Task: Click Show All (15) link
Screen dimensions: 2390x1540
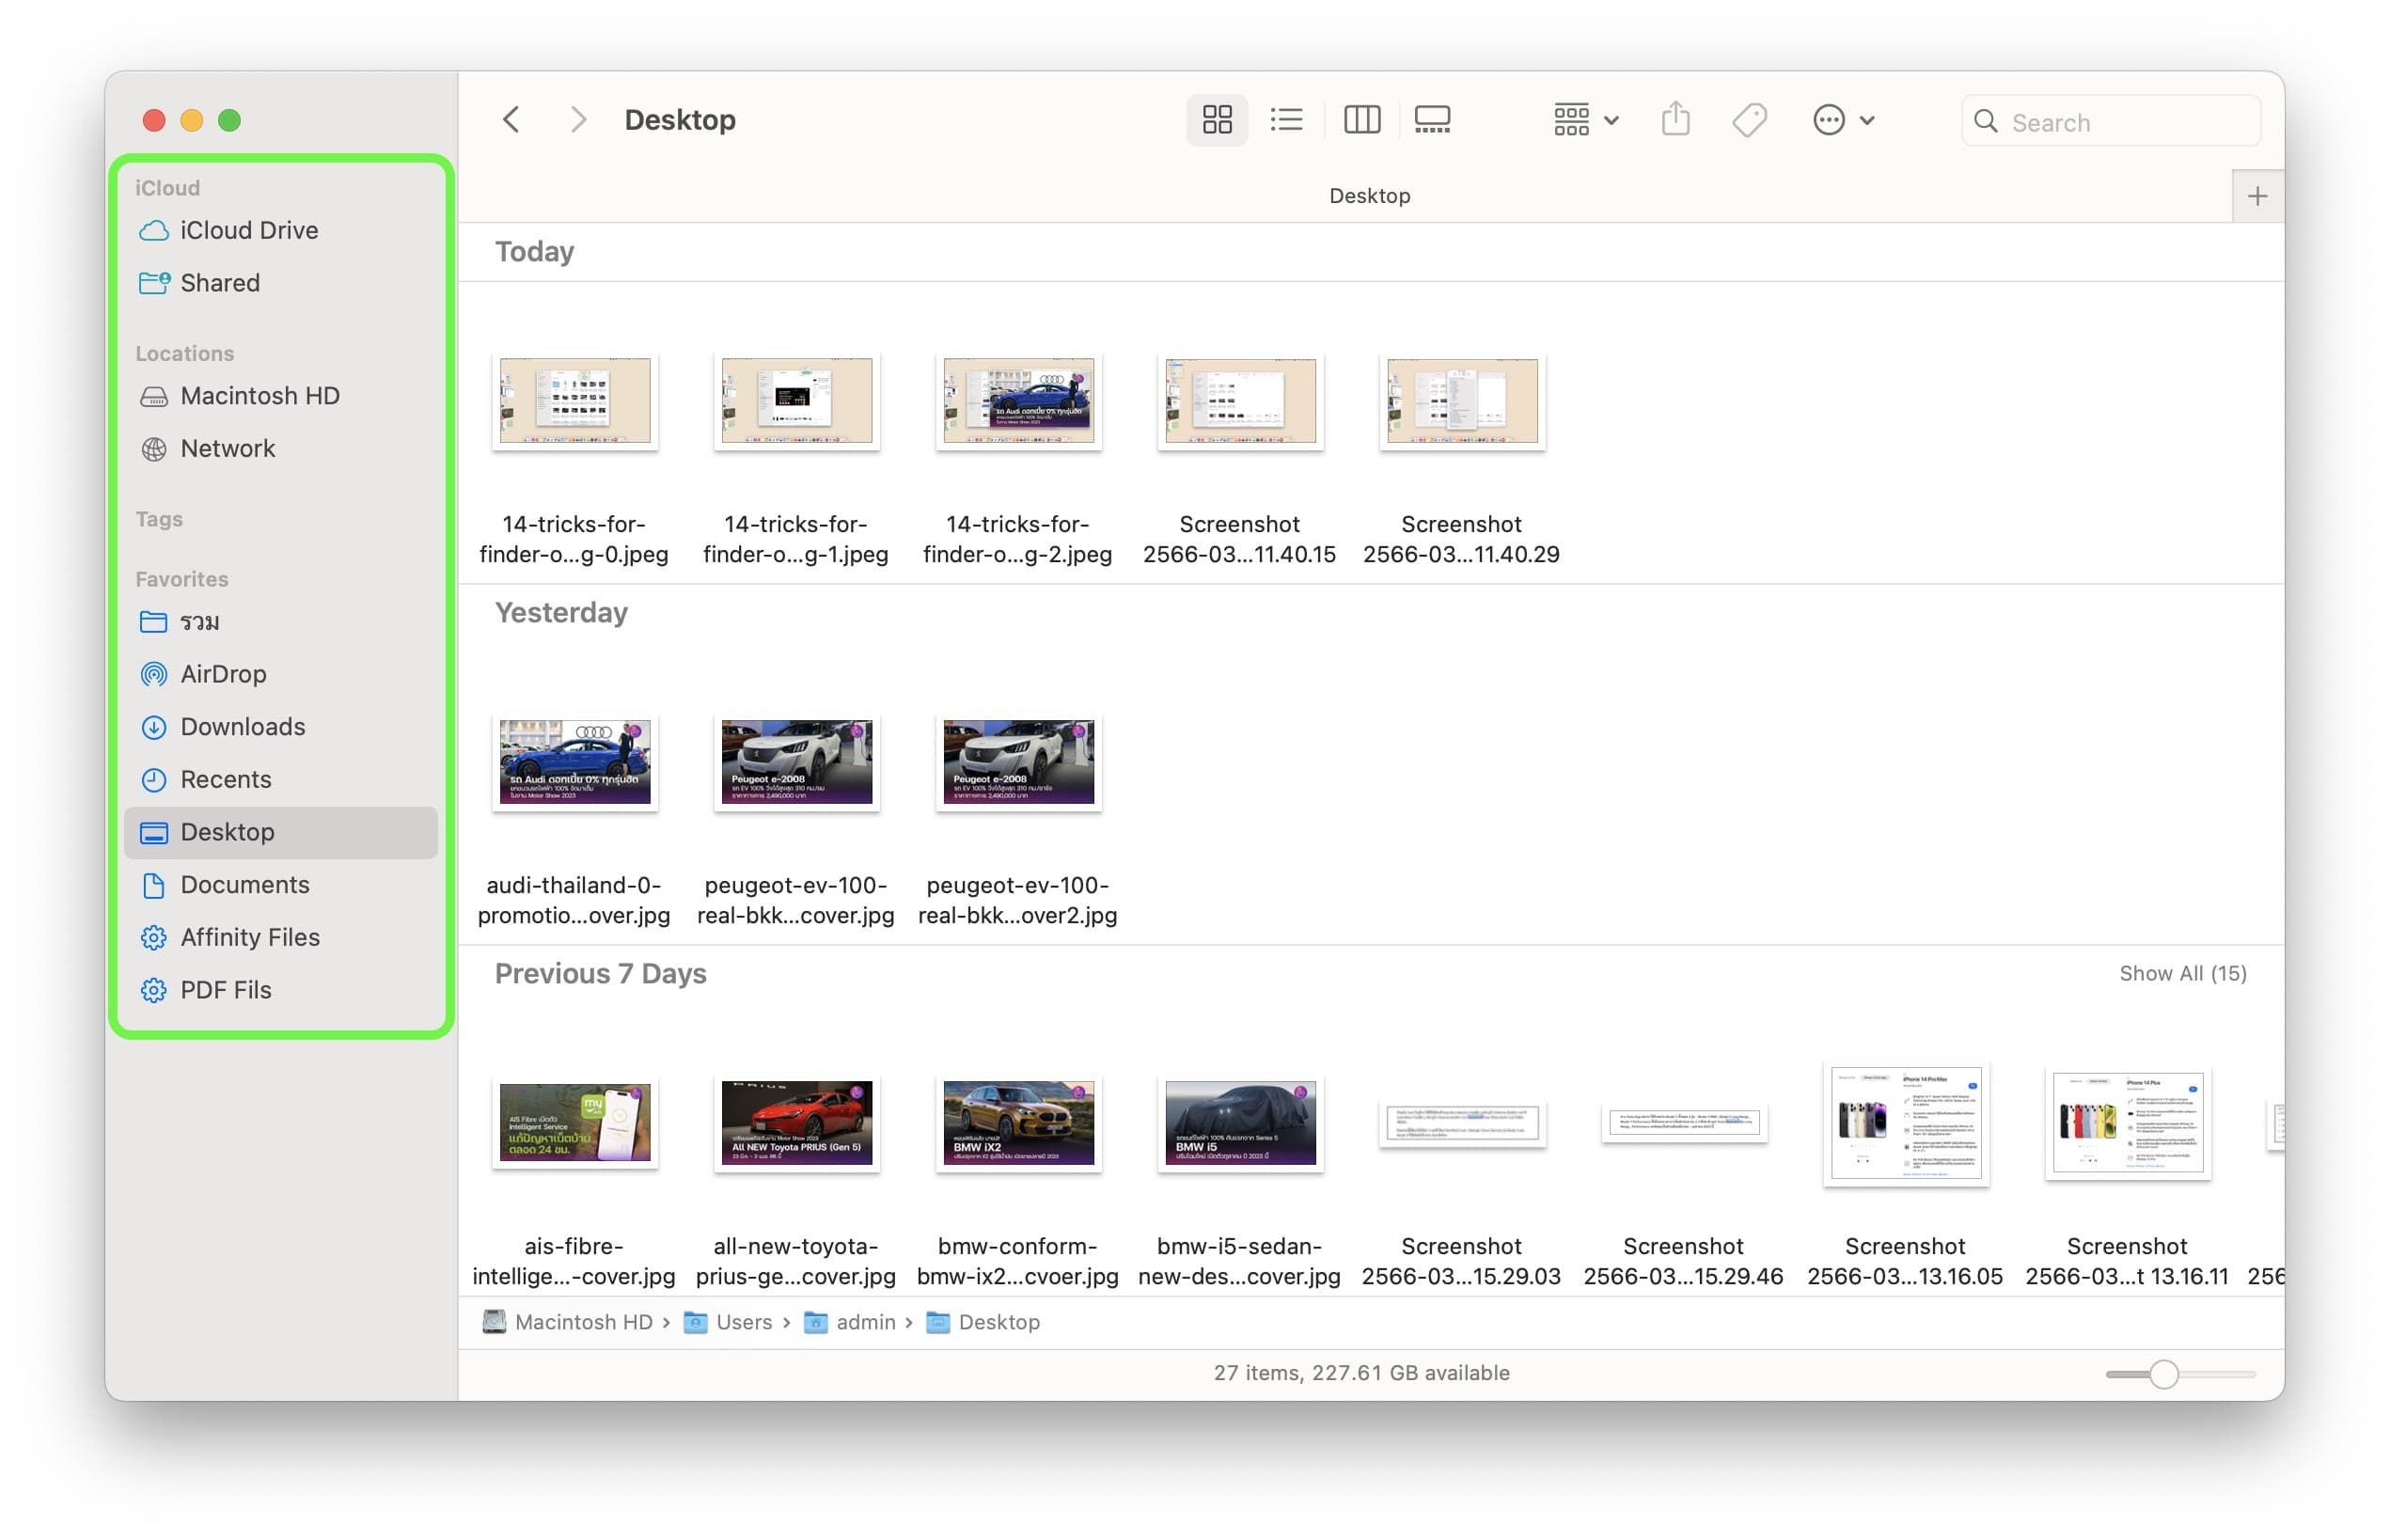Action: (2182, 973)
